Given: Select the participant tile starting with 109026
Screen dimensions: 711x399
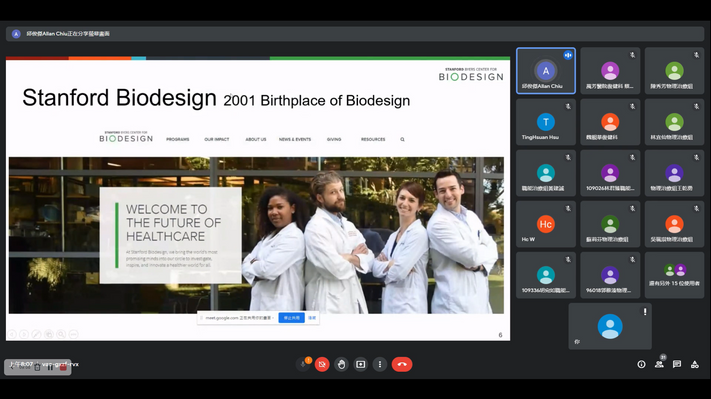Looking at the screenshot, I should pyautogui.click(x=610, y=173).
